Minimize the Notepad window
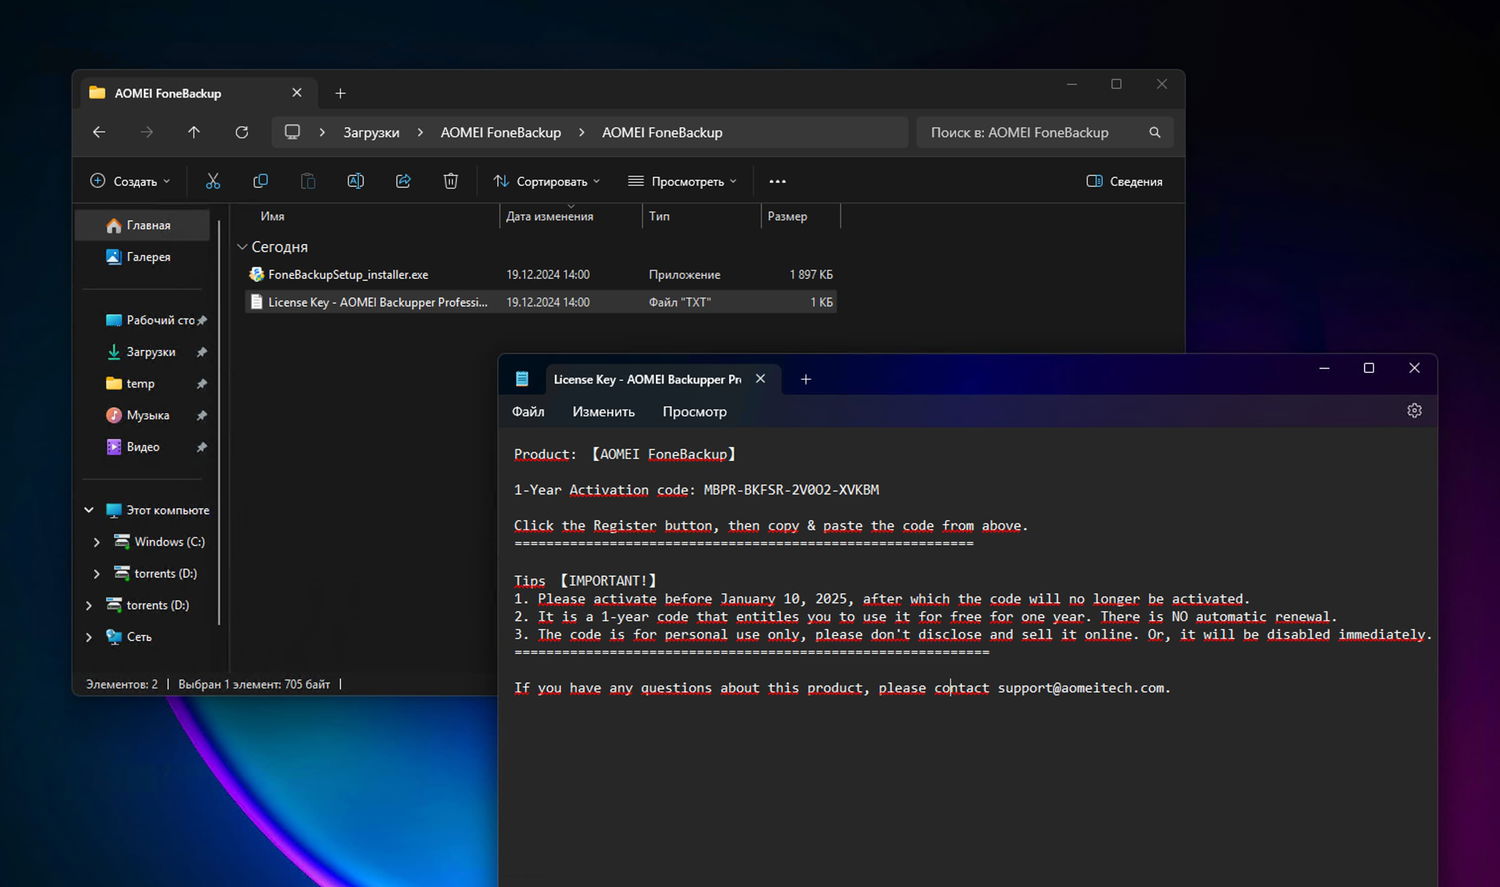1500x887 pixels. (x=1324, y=368)
